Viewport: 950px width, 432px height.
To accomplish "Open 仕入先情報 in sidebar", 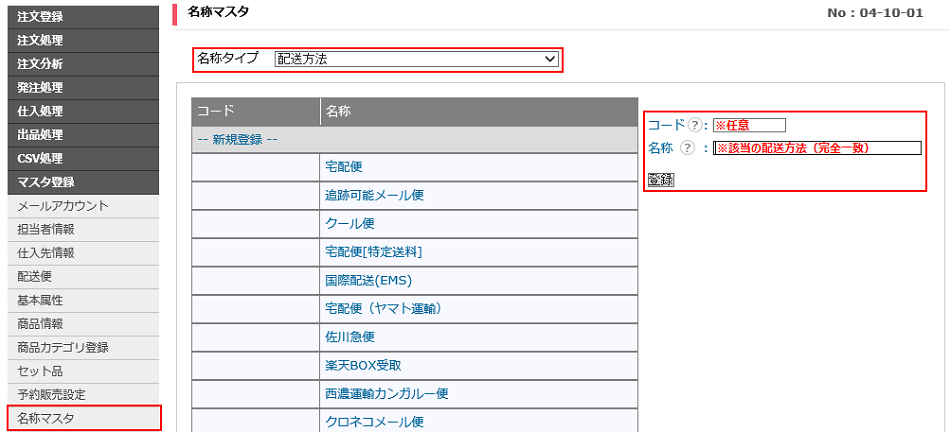I will click(83, 253).
